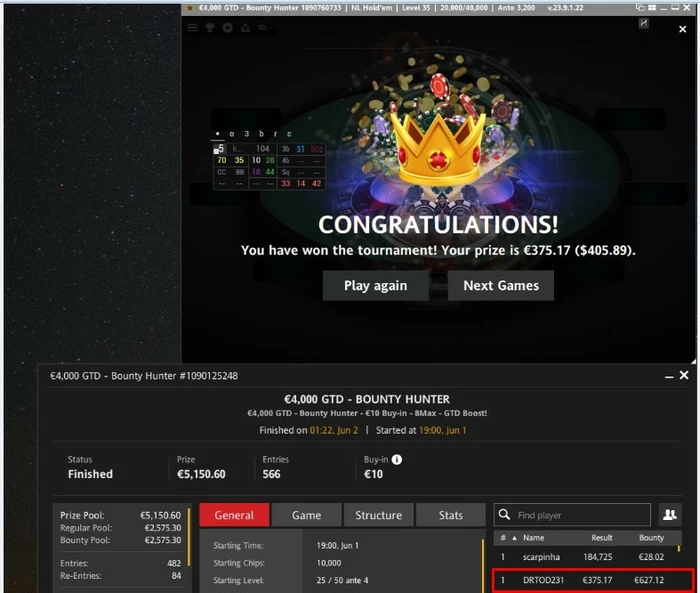
Task: Open the hand replayer play icon
Action: 228,28
